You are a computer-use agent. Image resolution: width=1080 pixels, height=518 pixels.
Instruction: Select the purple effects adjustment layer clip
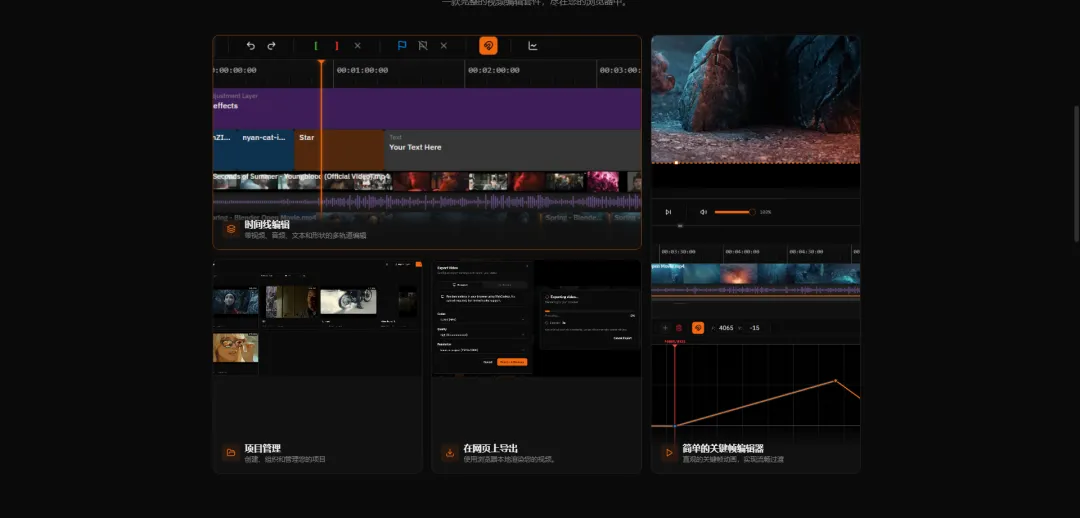pyautogui.click(x=427, y=108)
